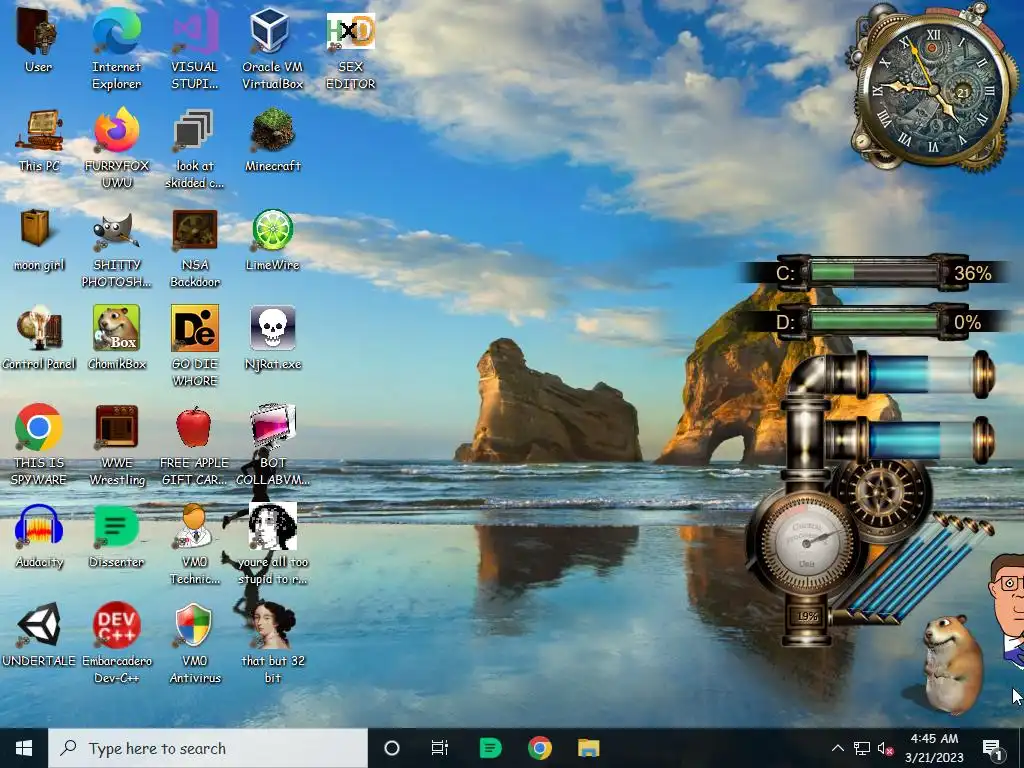Viewport: 1024px width, 768px height.
Task: Open Oracle VM VirtualBox shortcut
Action: (272, 49)
